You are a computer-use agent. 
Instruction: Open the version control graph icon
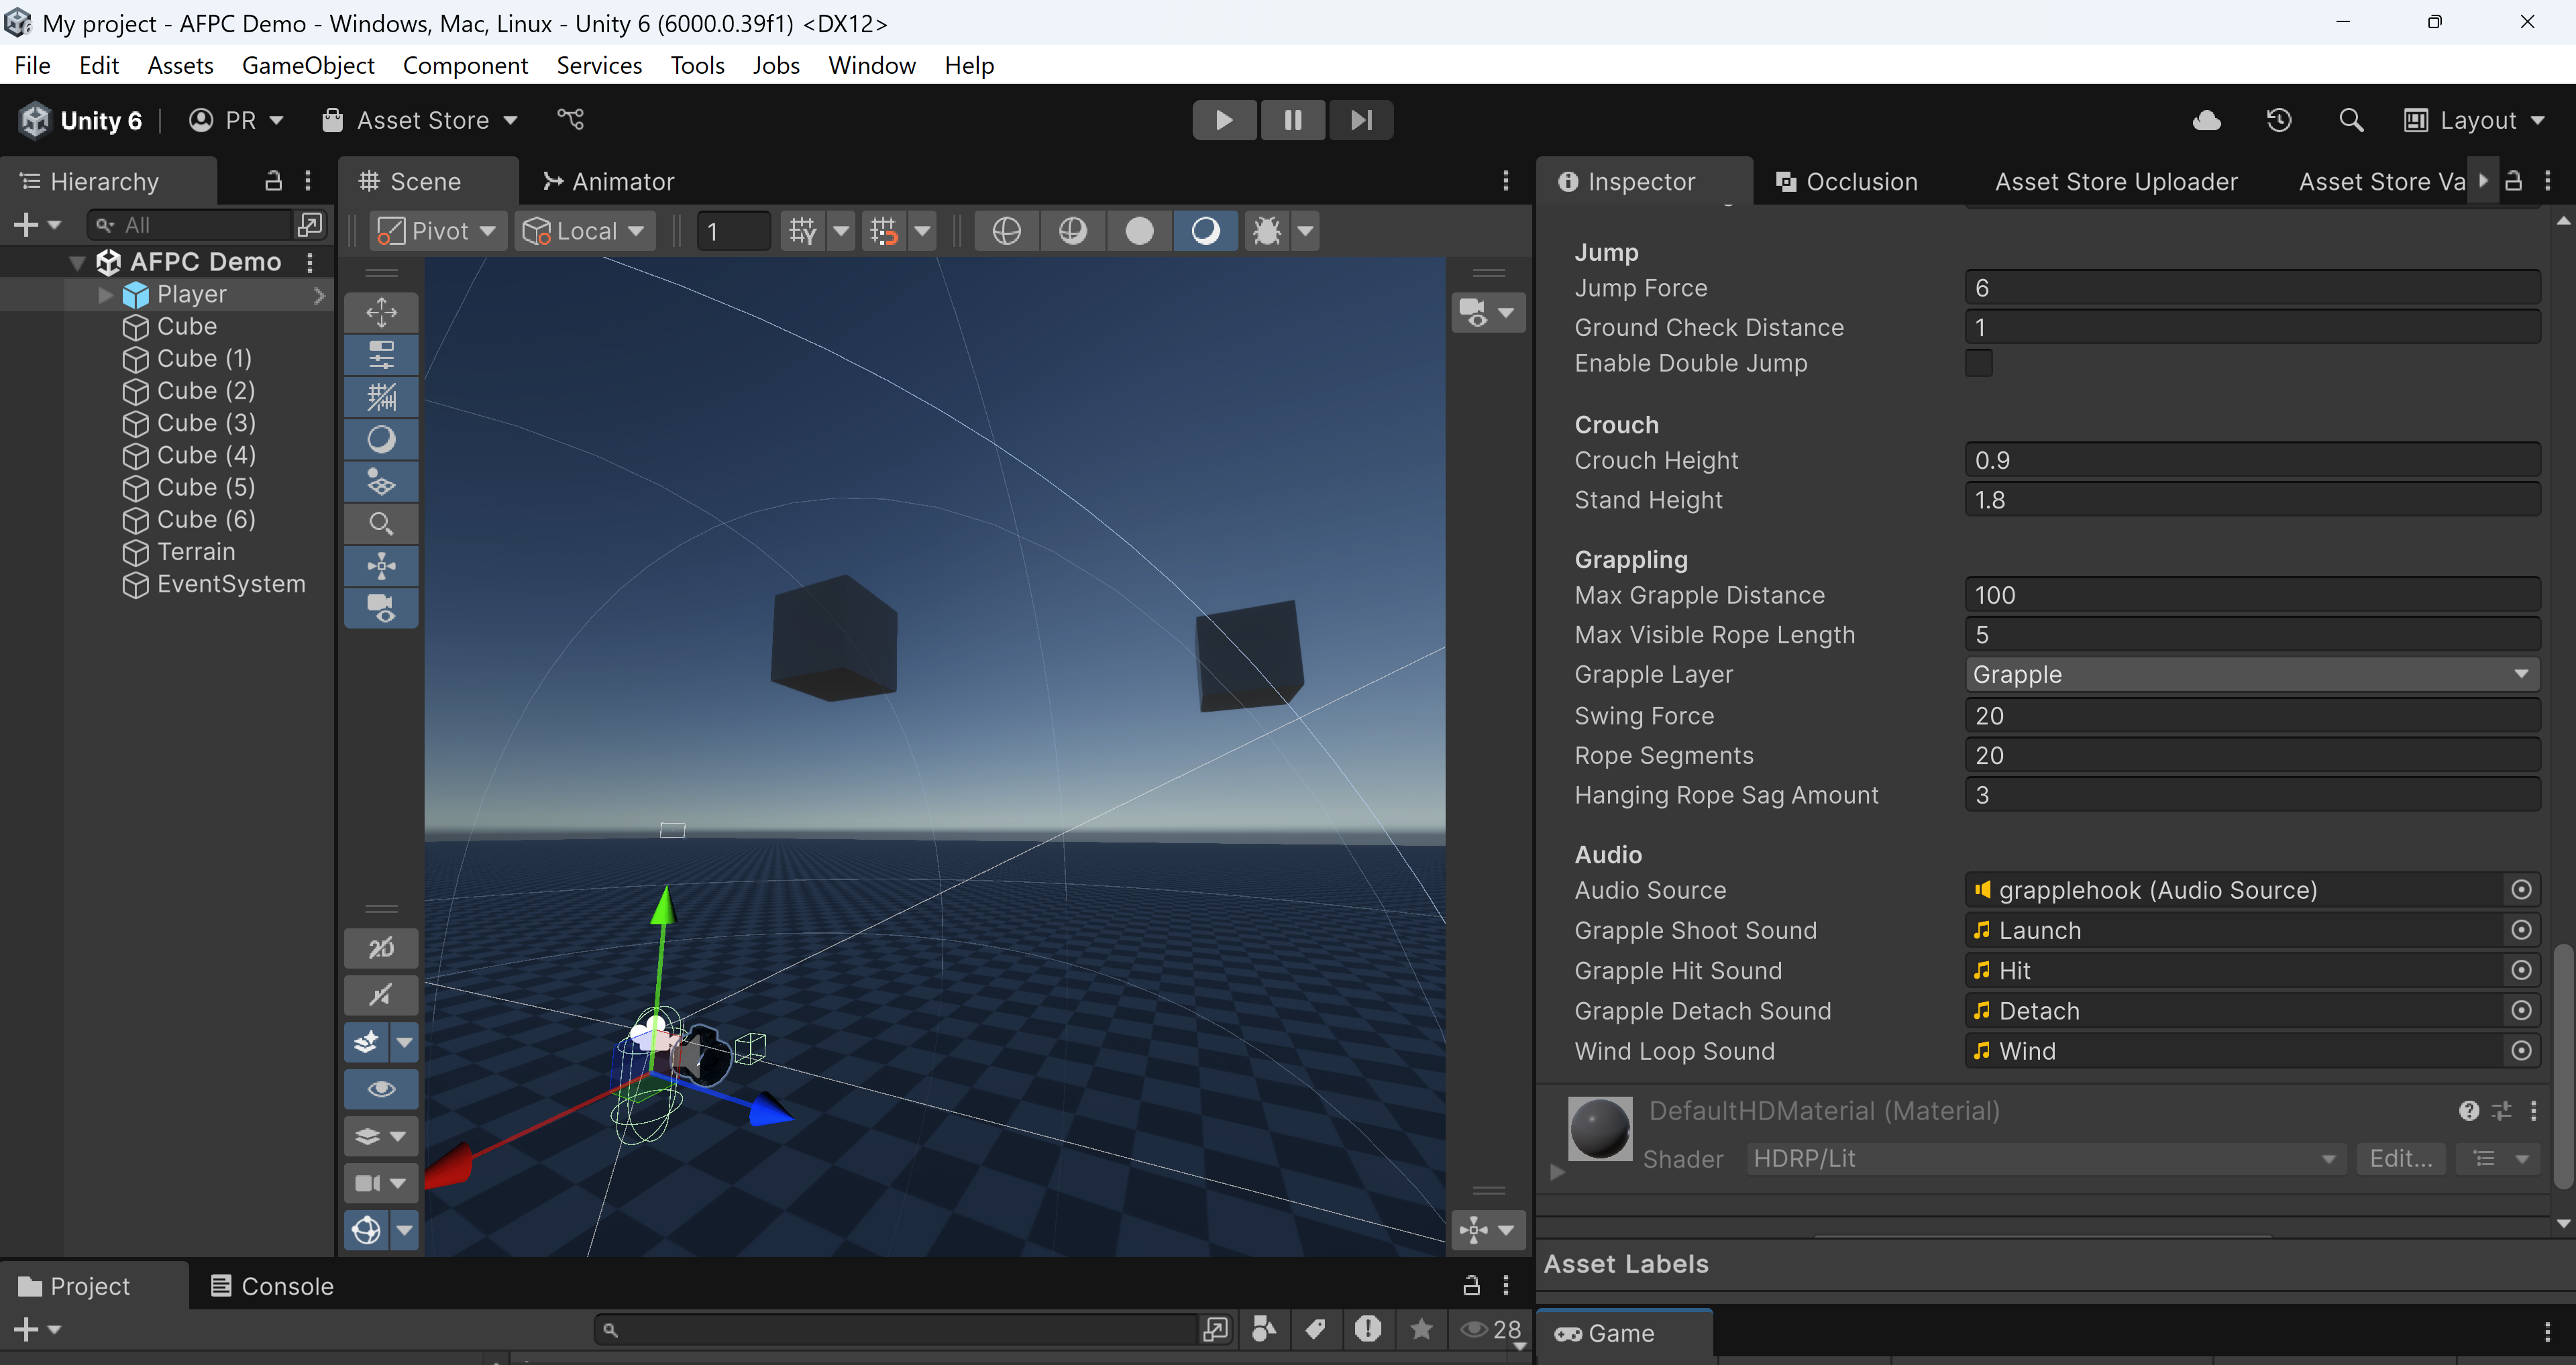tap(570, 119)
